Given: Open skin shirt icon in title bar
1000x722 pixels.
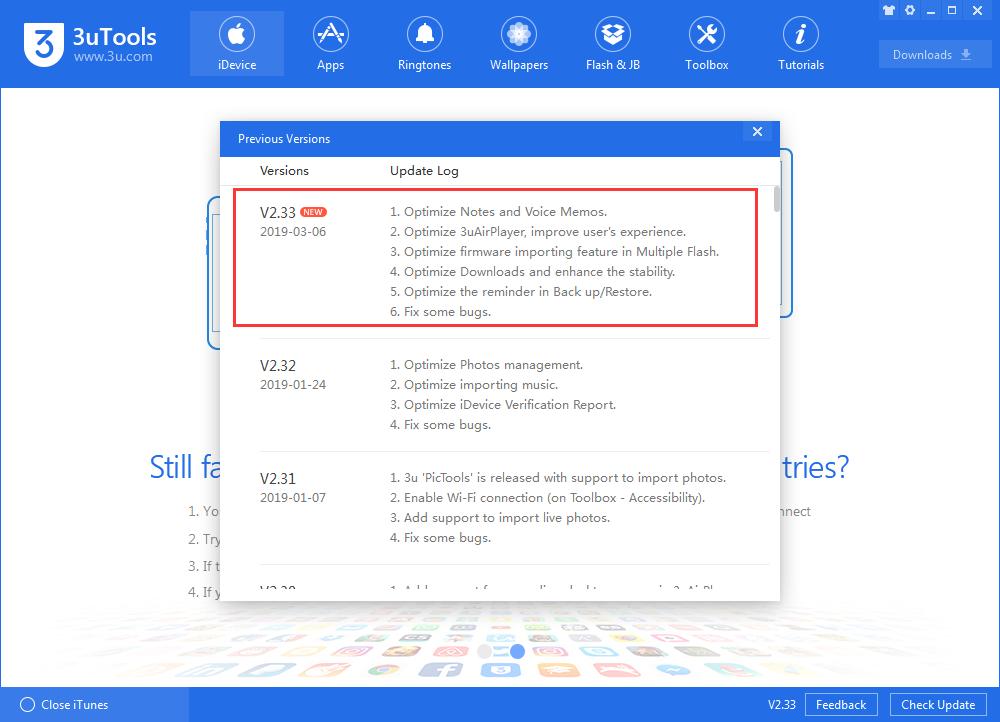Looking at the screenshot, I should (888, 10).
